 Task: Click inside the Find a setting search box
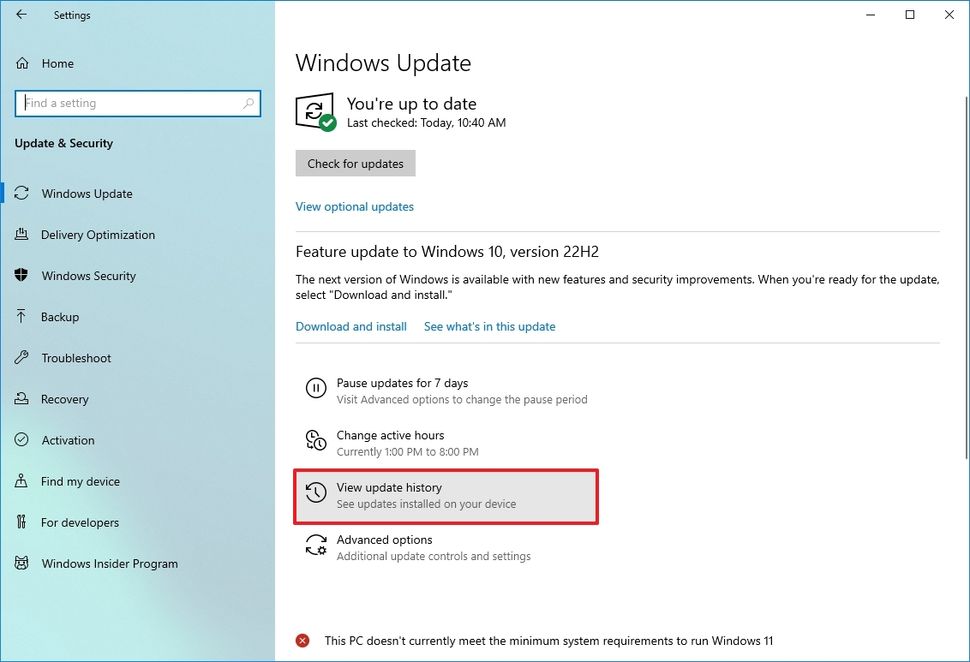coord(138,103)
